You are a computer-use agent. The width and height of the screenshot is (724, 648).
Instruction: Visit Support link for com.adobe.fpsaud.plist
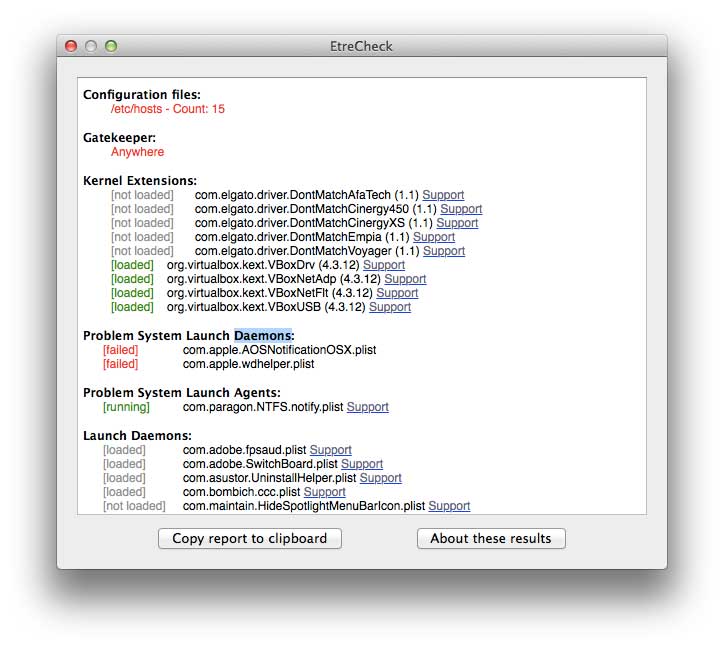[331, 450]
